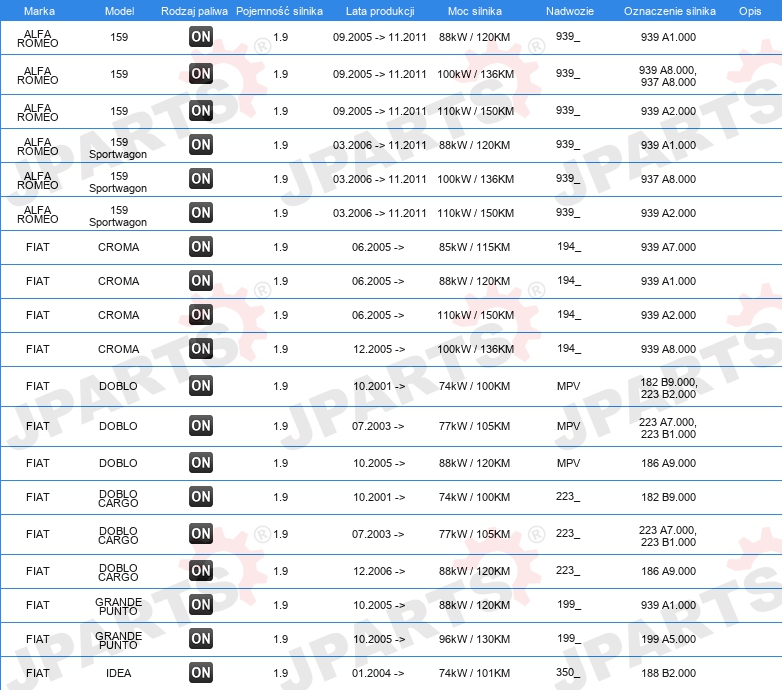The width and height of the screenshot is (782, 690).
Task: Click ON fuel icon in 159 09.2005 150KM row
Action: 201,110
